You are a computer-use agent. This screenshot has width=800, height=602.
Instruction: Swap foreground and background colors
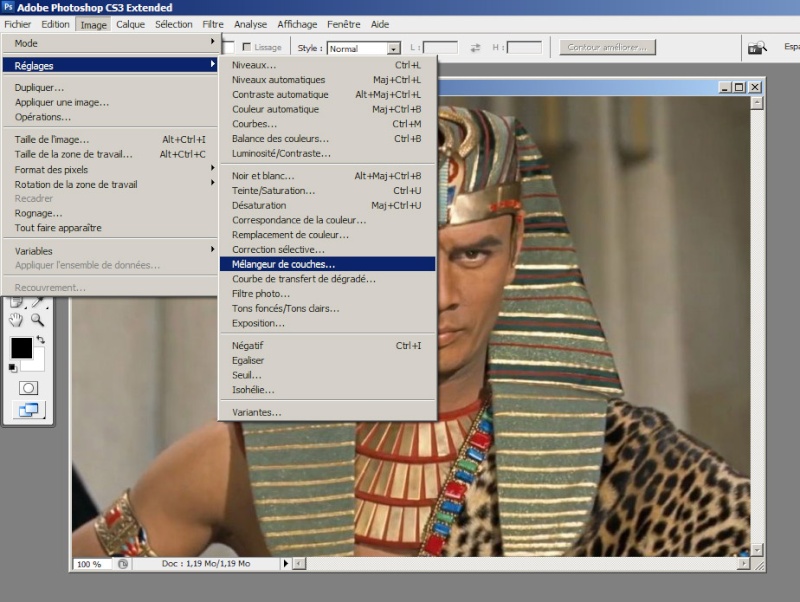click(41, 339)
